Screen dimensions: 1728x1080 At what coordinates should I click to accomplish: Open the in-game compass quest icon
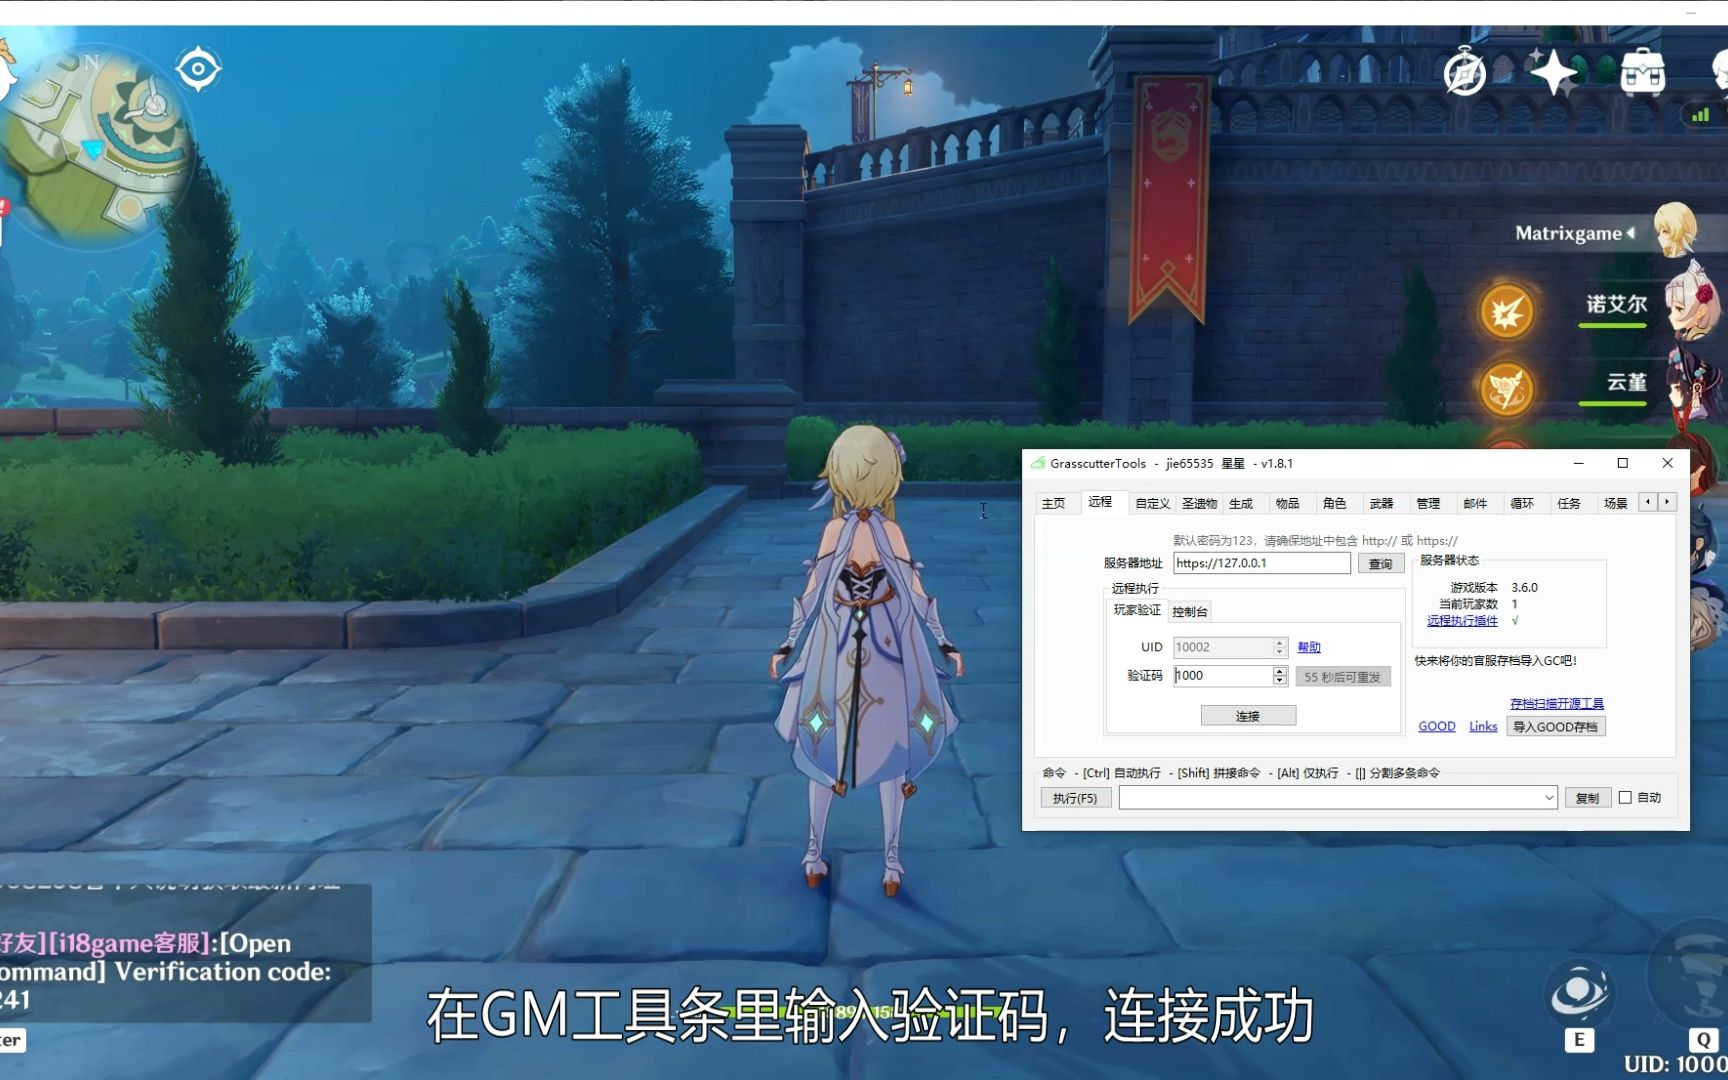click(1465, 73)
